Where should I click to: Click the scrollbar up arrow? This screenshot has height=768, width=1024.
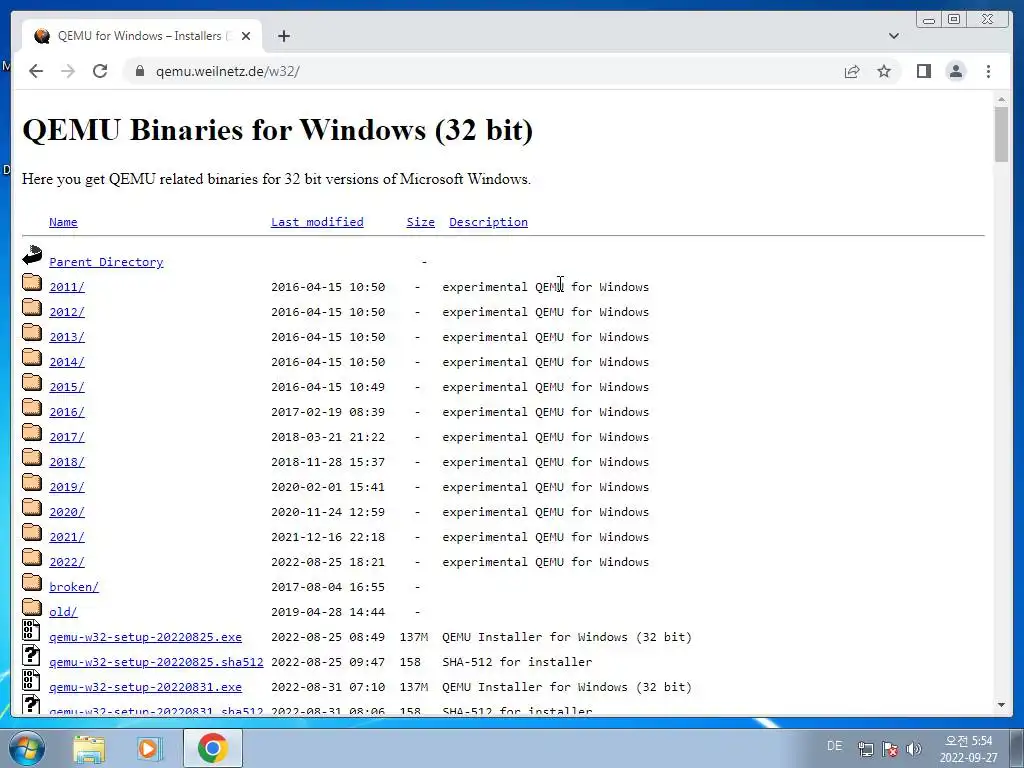coord(1001,99)
